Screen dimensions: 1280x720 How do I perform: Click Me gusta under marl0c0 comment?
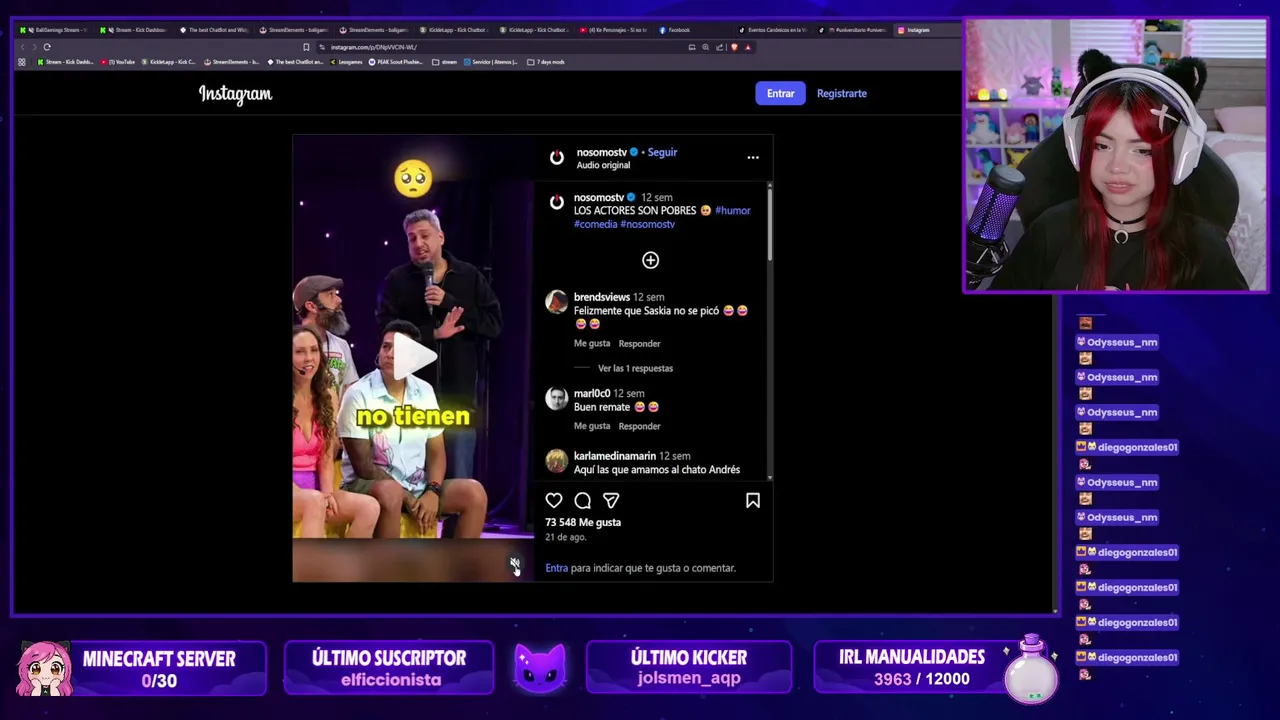tap(591, 426)
